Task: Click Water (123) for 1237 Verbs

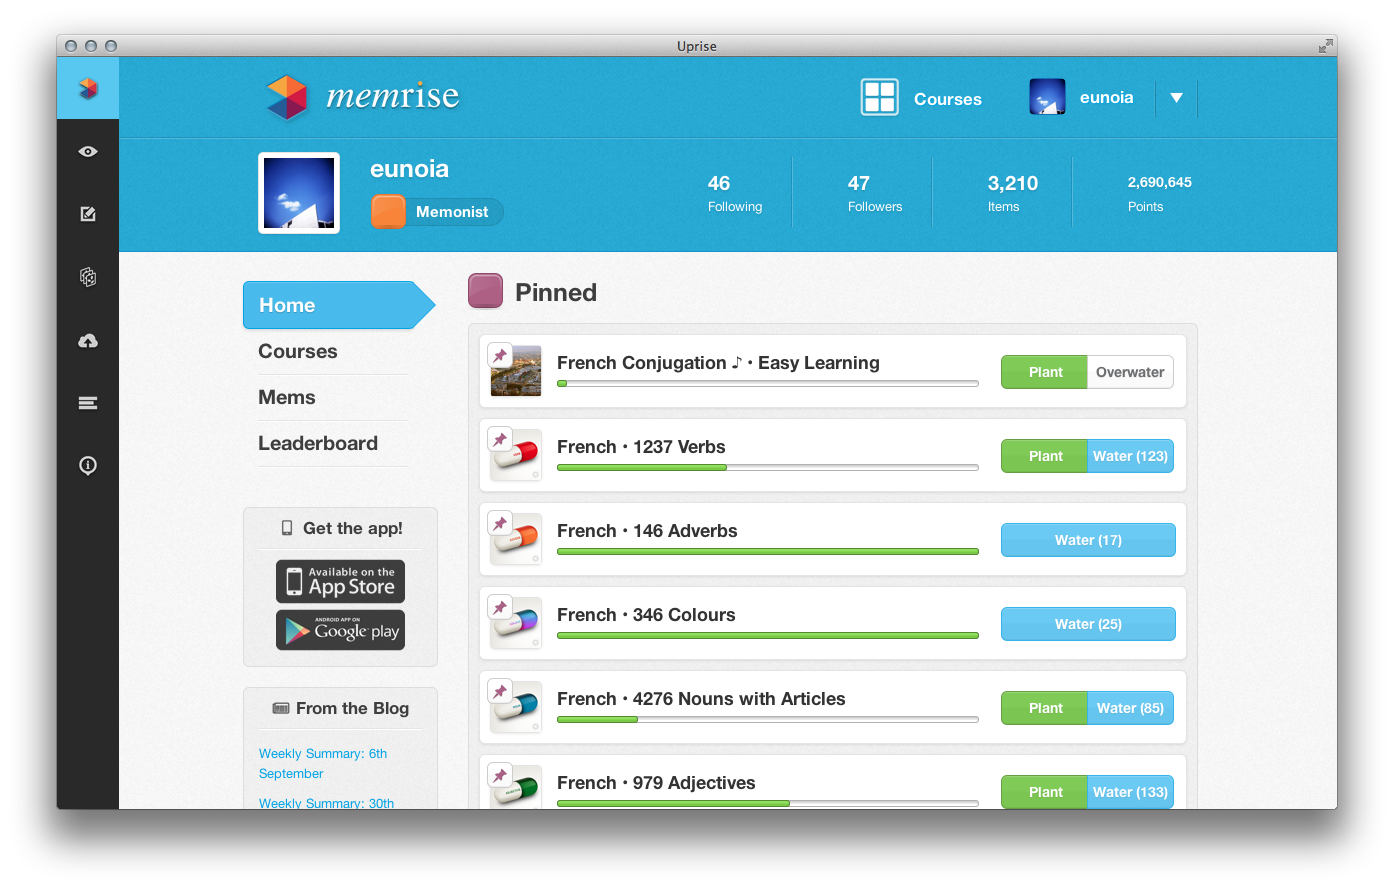Action: [x=1130, y=456]
